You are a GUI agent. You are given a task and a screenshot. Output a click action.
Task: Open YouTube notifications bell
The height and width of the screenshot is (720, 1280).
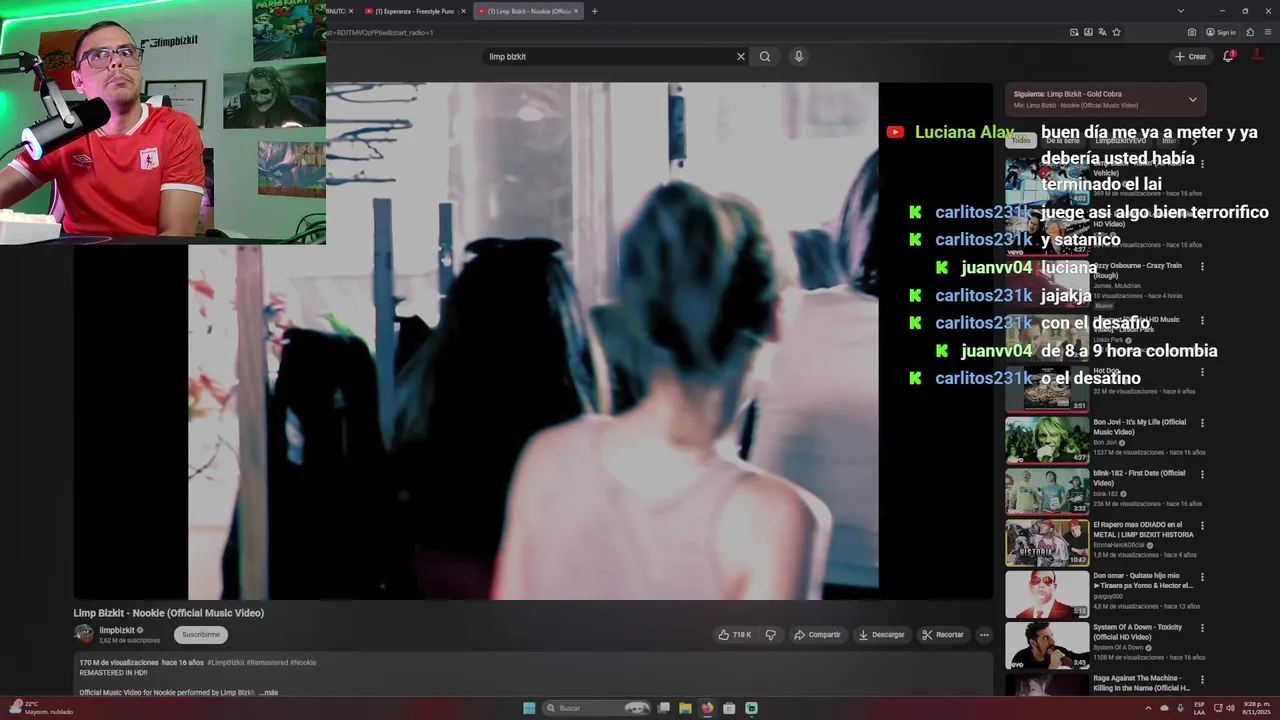[1229, 56]
